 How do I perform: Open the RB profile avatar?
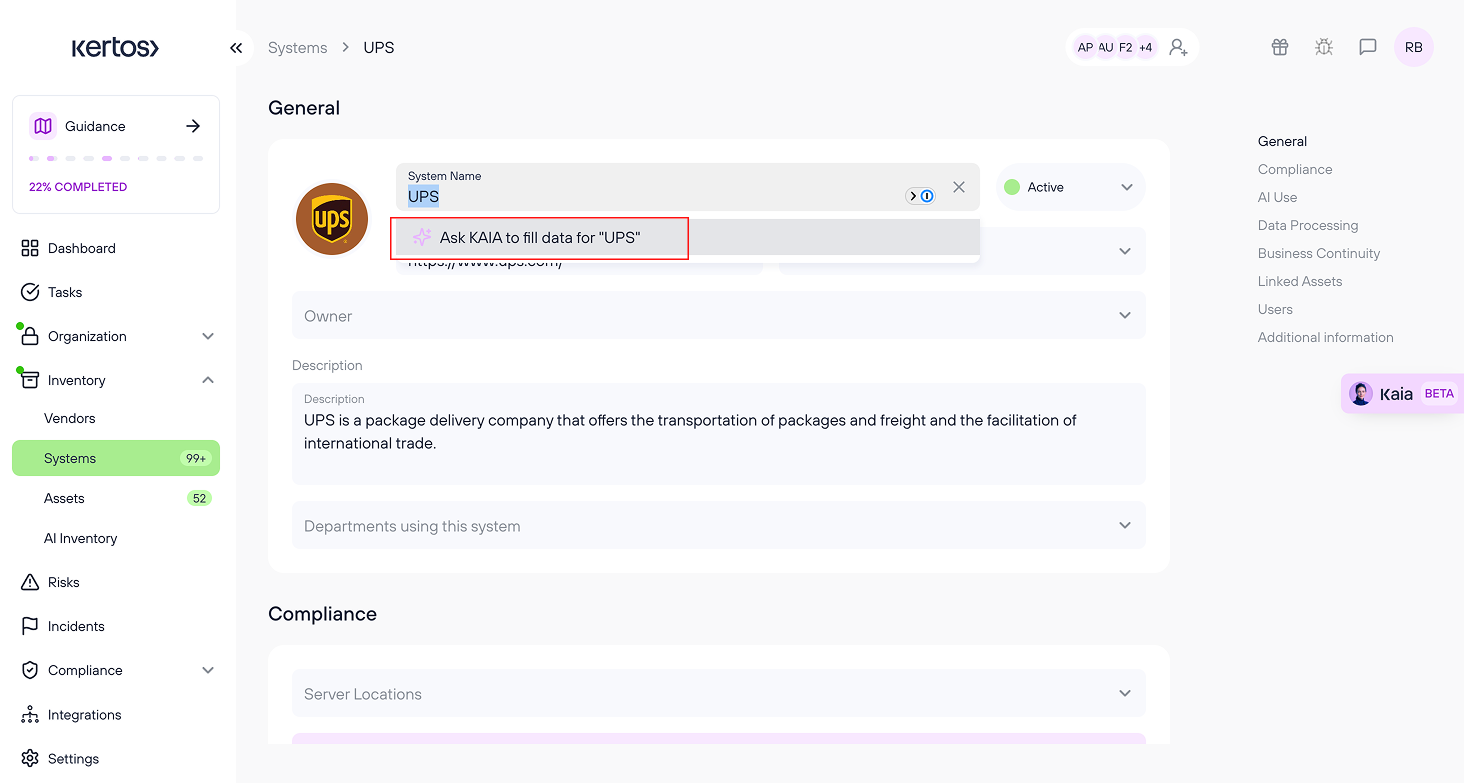pyautogui.click(x=1414, y=47)
